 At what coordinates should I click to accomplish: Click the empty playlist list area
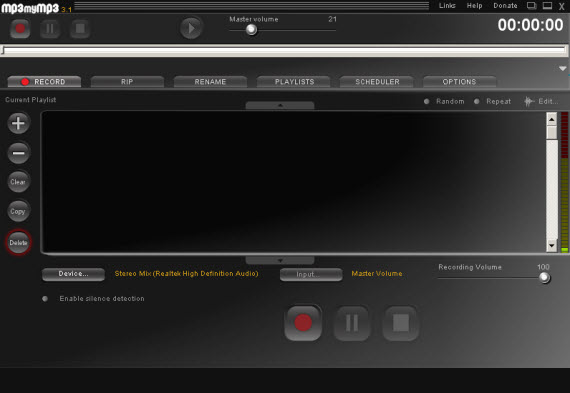click(293, 182)
